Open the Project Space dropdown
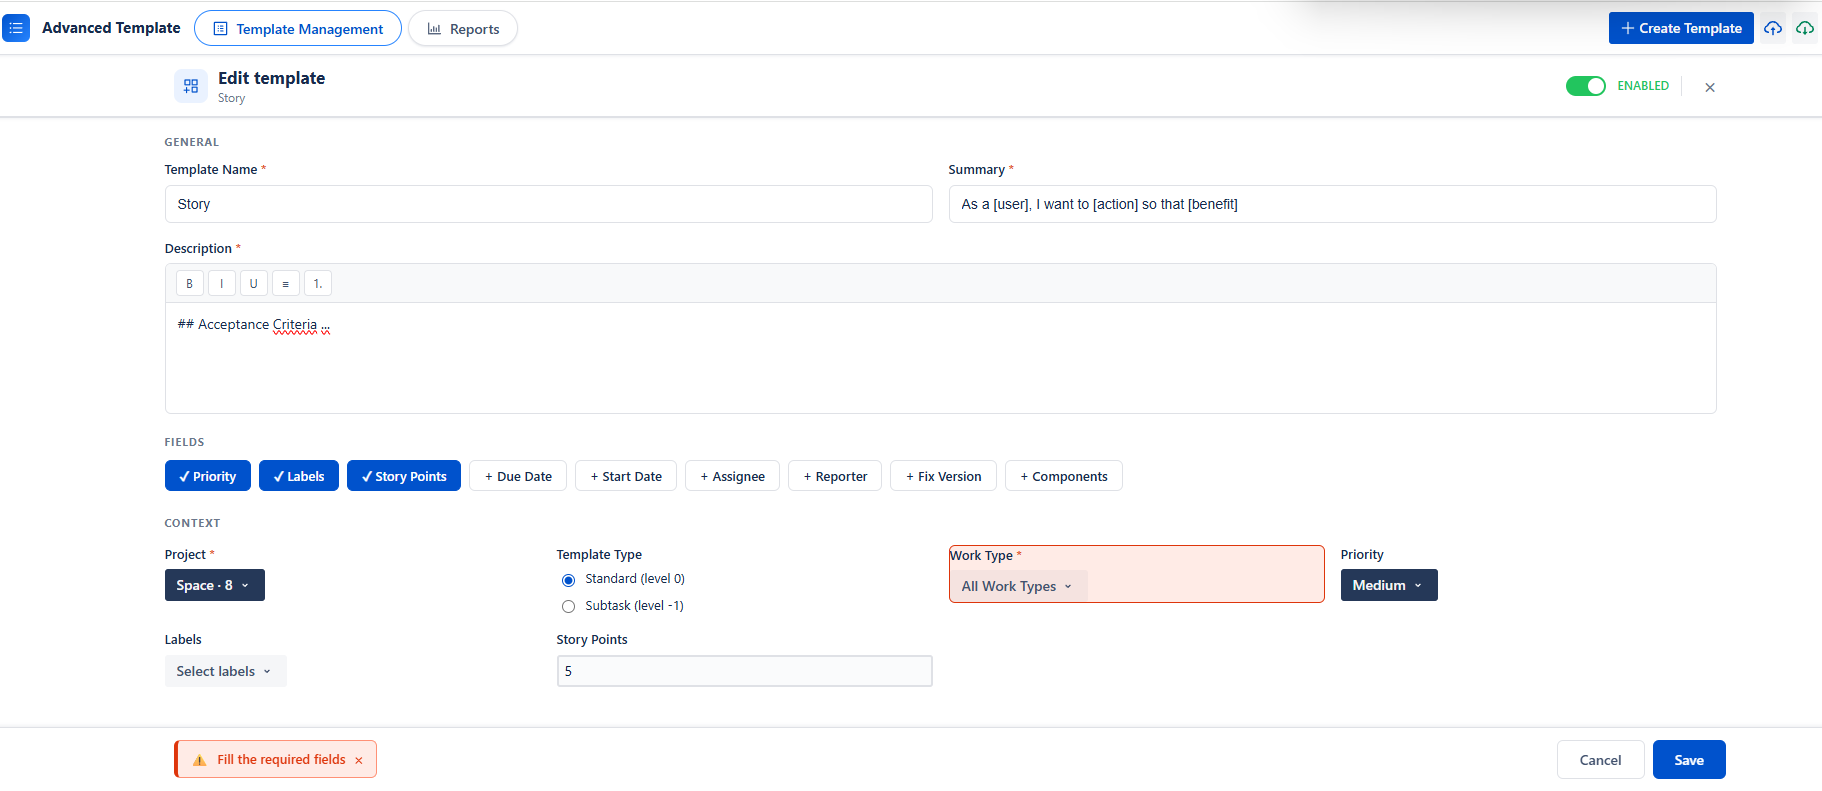This screenshot has height=791, width=1822. pyautogui.click(x=215, y=585)
